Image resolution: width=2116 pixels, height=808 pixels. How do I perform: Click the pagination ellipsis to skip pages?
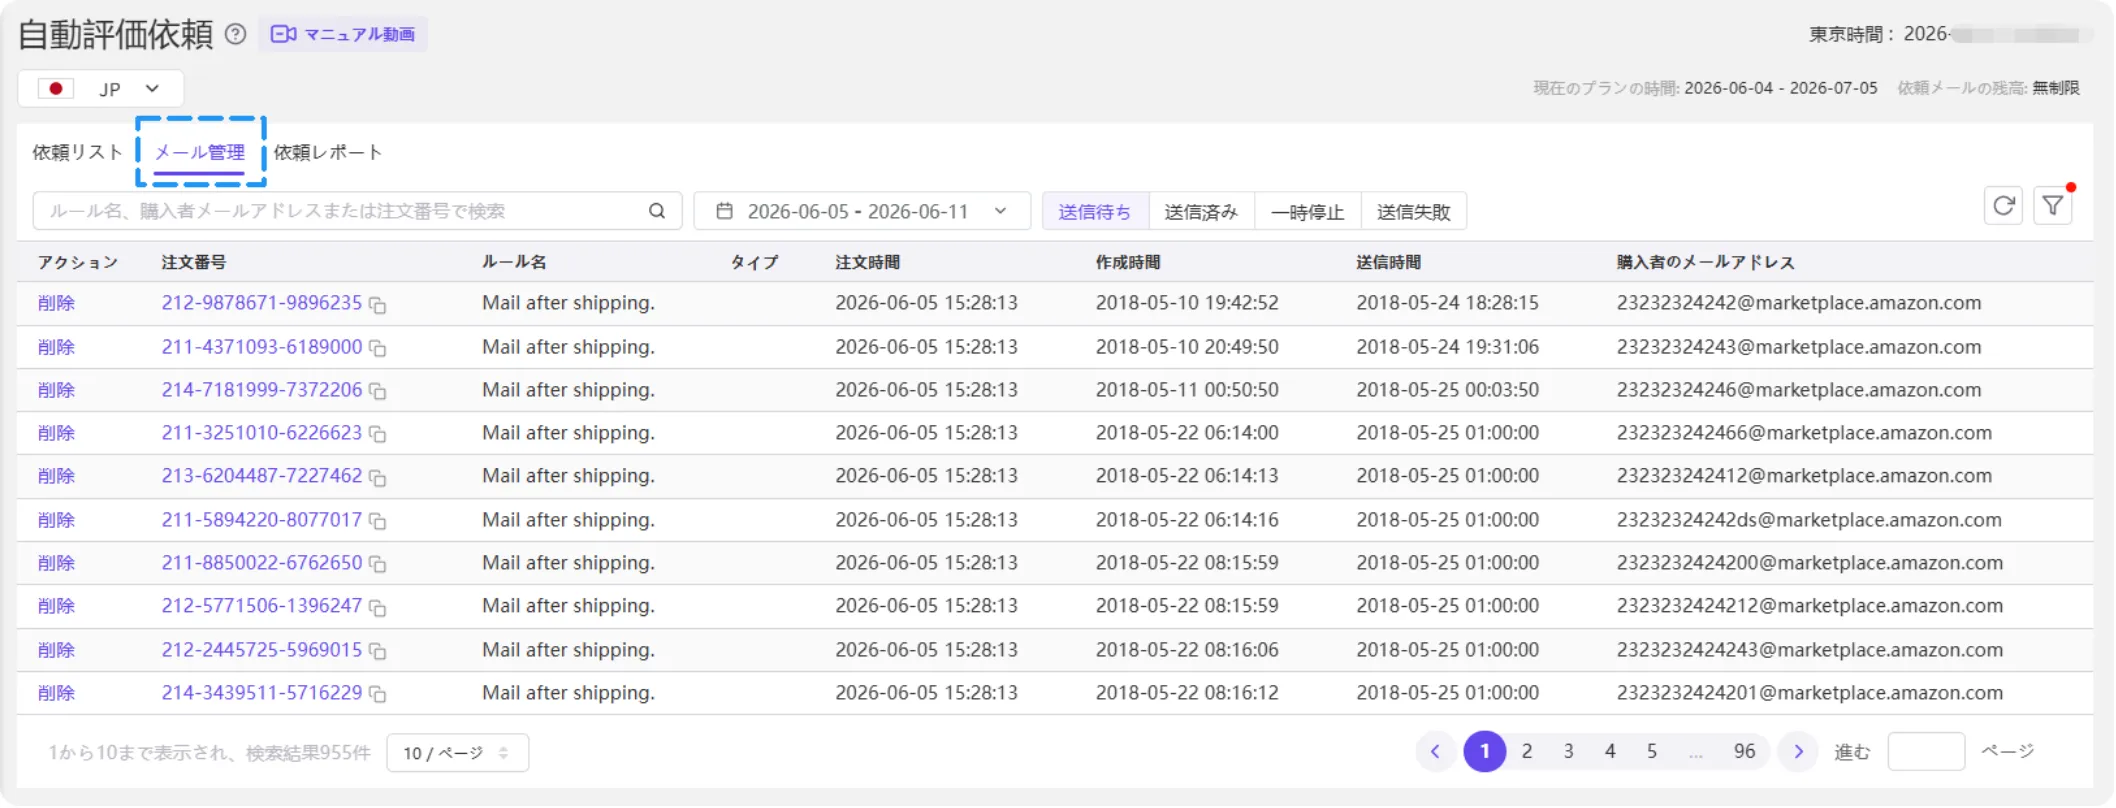click(x=1696, y=753)
